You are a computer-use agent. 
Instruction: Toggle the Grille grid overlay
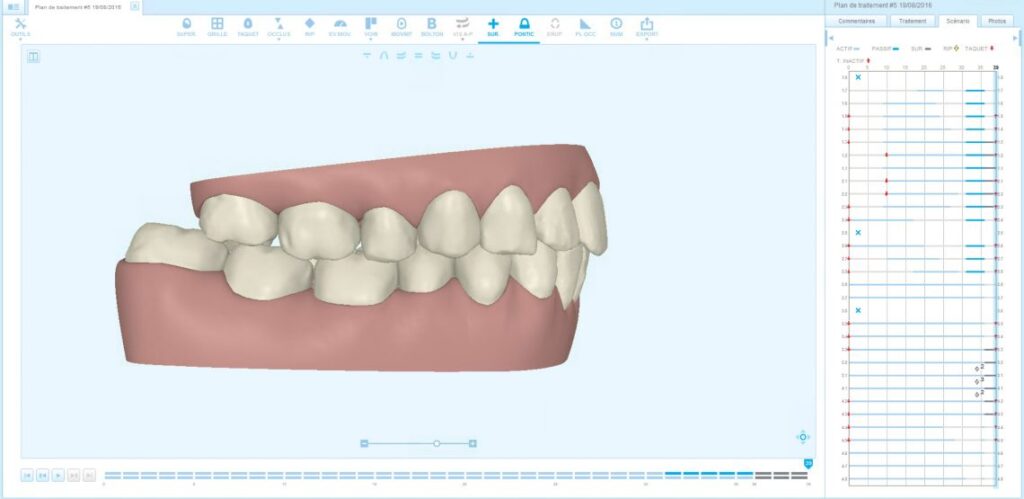[x=217, y=26]
